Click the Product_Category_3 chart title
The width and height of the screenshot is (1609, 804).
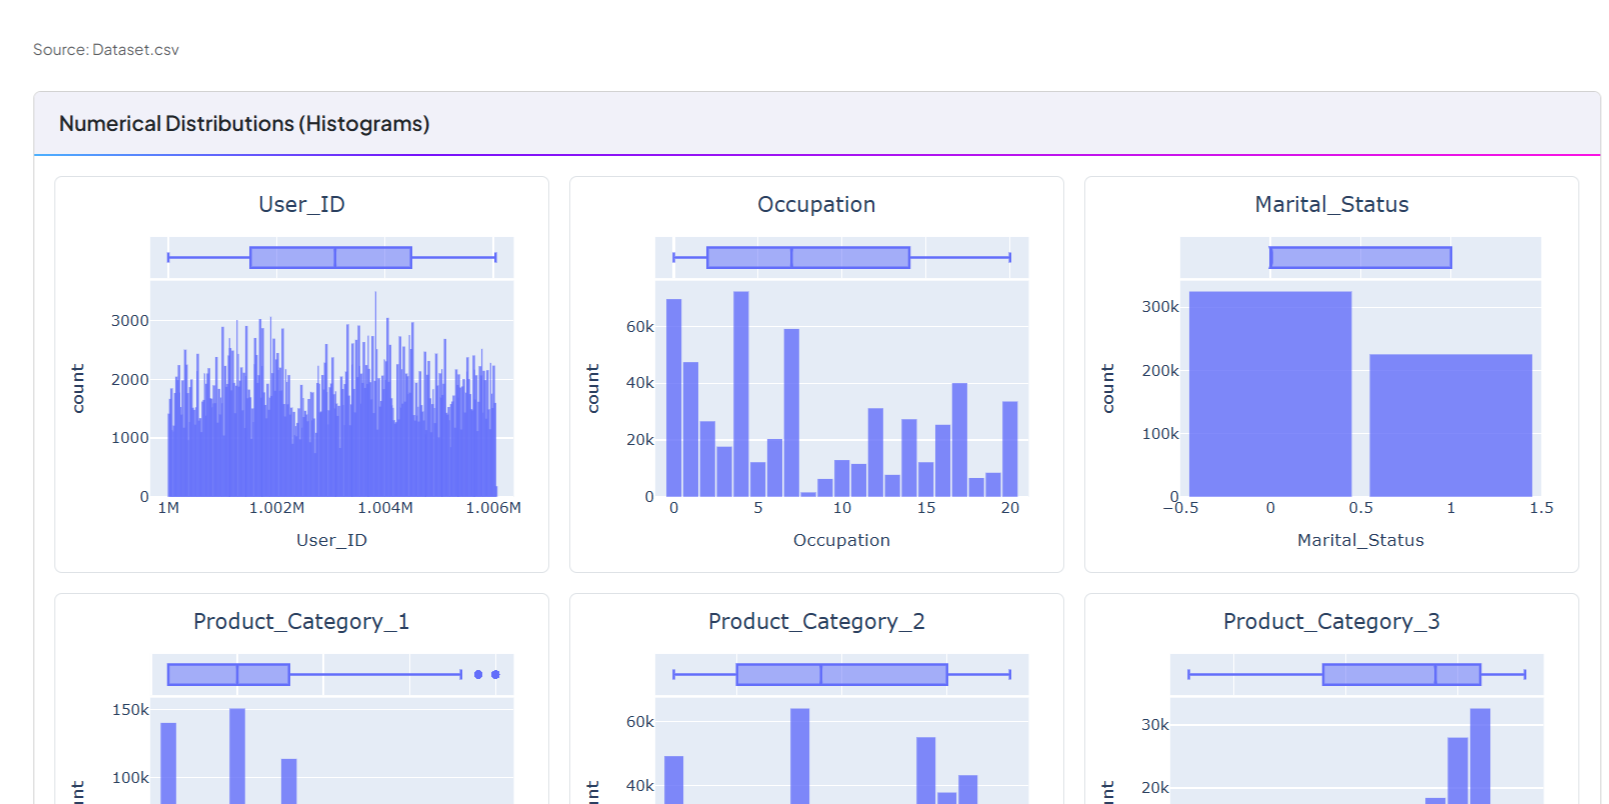pos(1331,621)
